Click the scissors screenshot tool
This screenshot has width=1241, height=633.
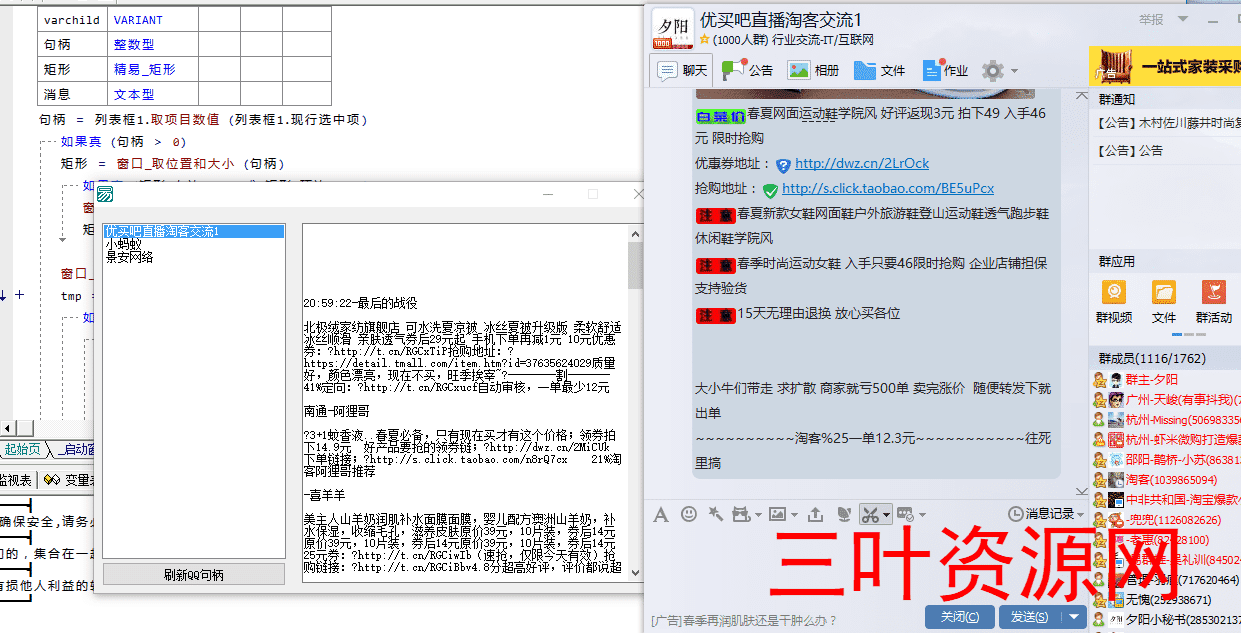870,514
